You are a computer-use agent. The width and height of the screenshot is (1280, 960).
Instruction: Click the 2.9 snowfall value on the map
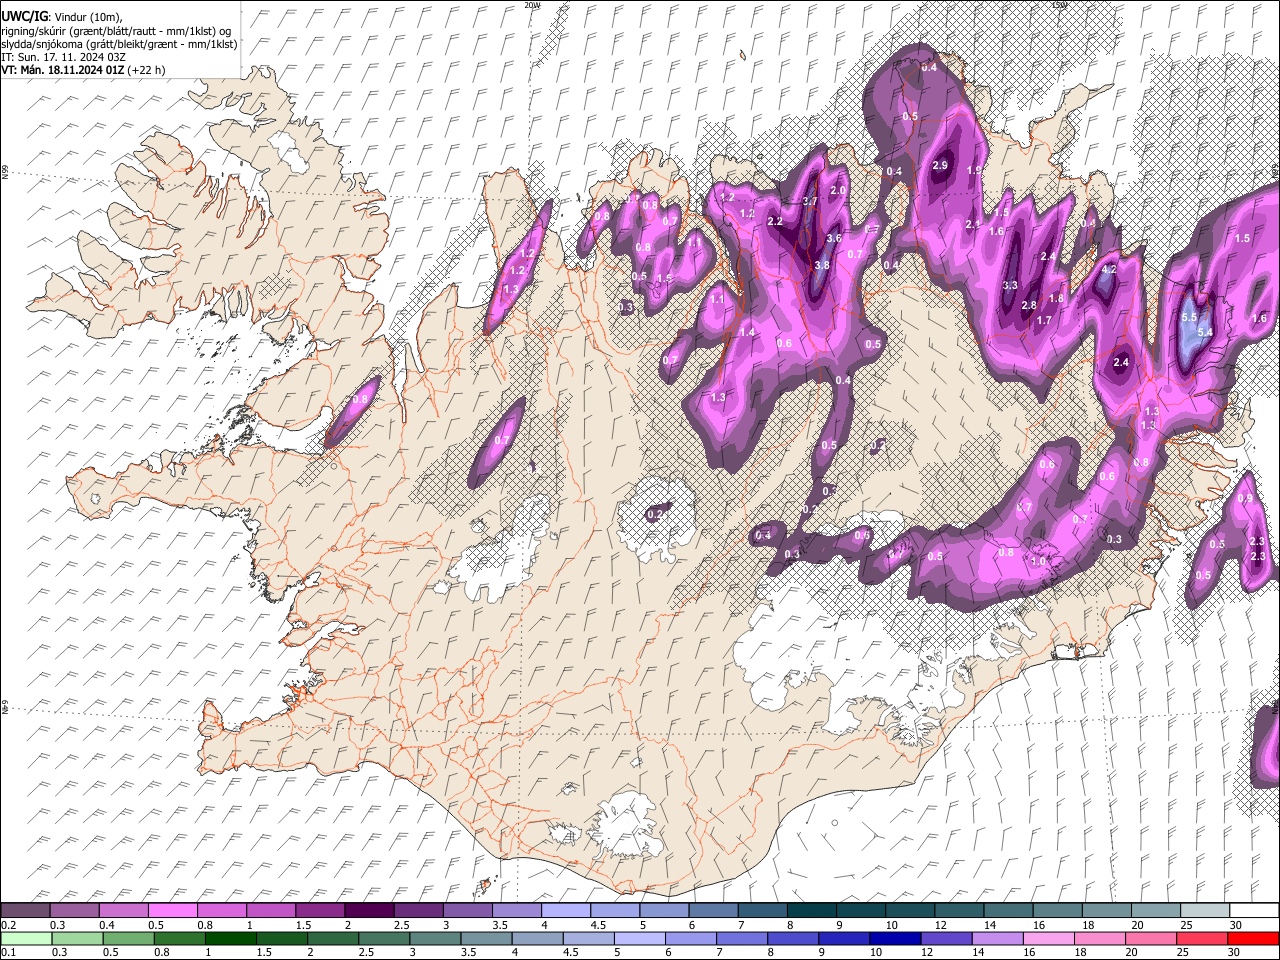point(940,166)
